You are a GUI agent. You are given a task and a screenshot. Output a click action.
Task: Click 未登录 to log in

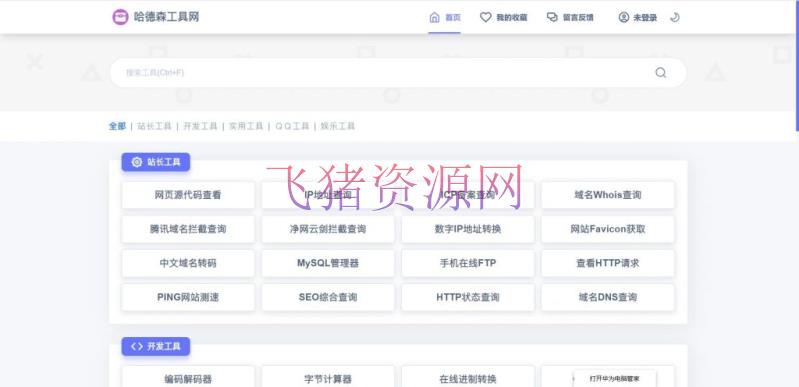(637, 17)
